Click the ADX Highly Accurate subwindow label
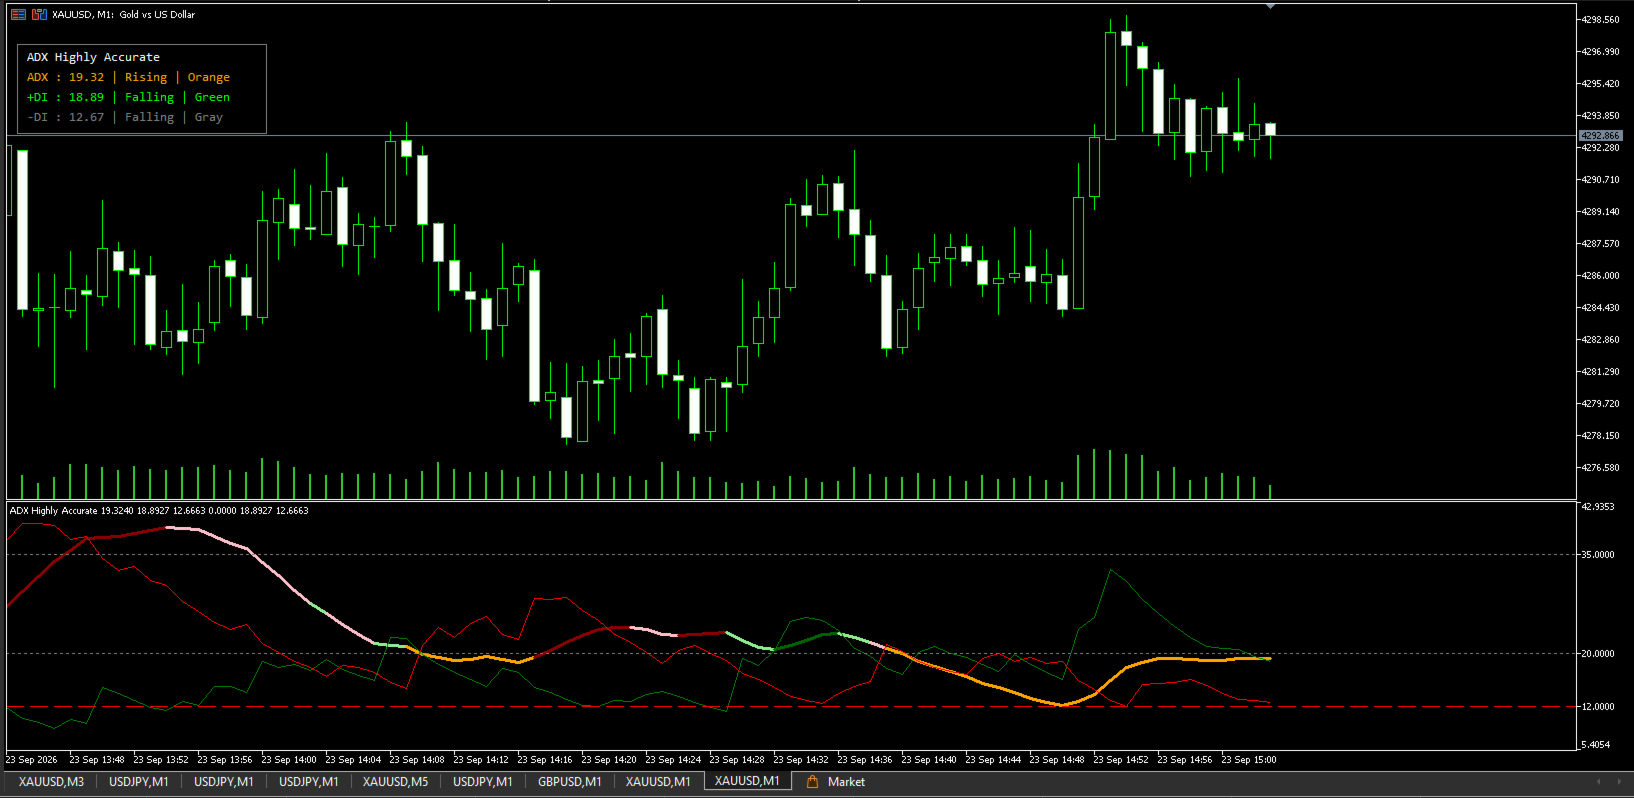Image resolution: width=1634 pixels, height=798 pixels. 53,510
